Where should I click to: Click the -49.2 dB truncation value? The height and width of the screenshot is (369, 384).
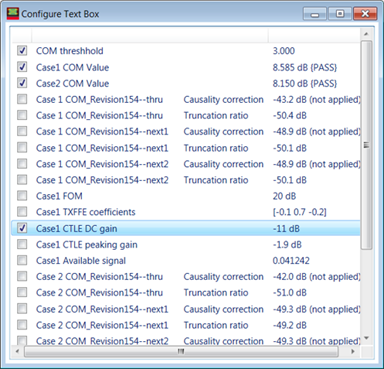[x=290, y=325]
